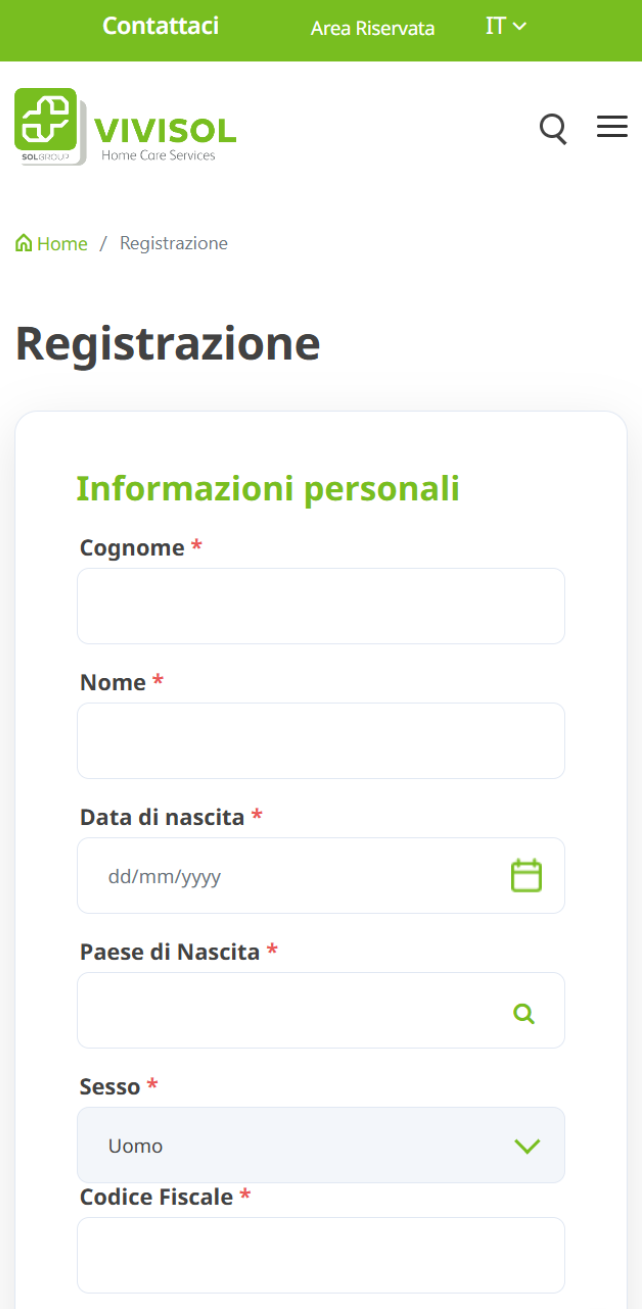
Task: Click the Registrazione breadcrumb entry
Action: [x=173, y=243]
